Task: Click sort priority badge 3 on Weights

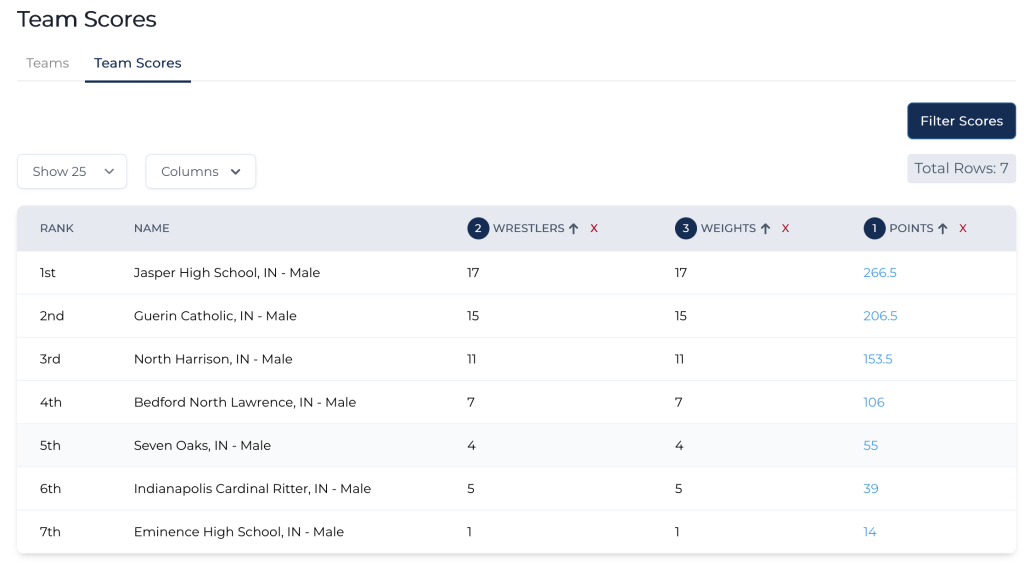Action: [685, 229]
